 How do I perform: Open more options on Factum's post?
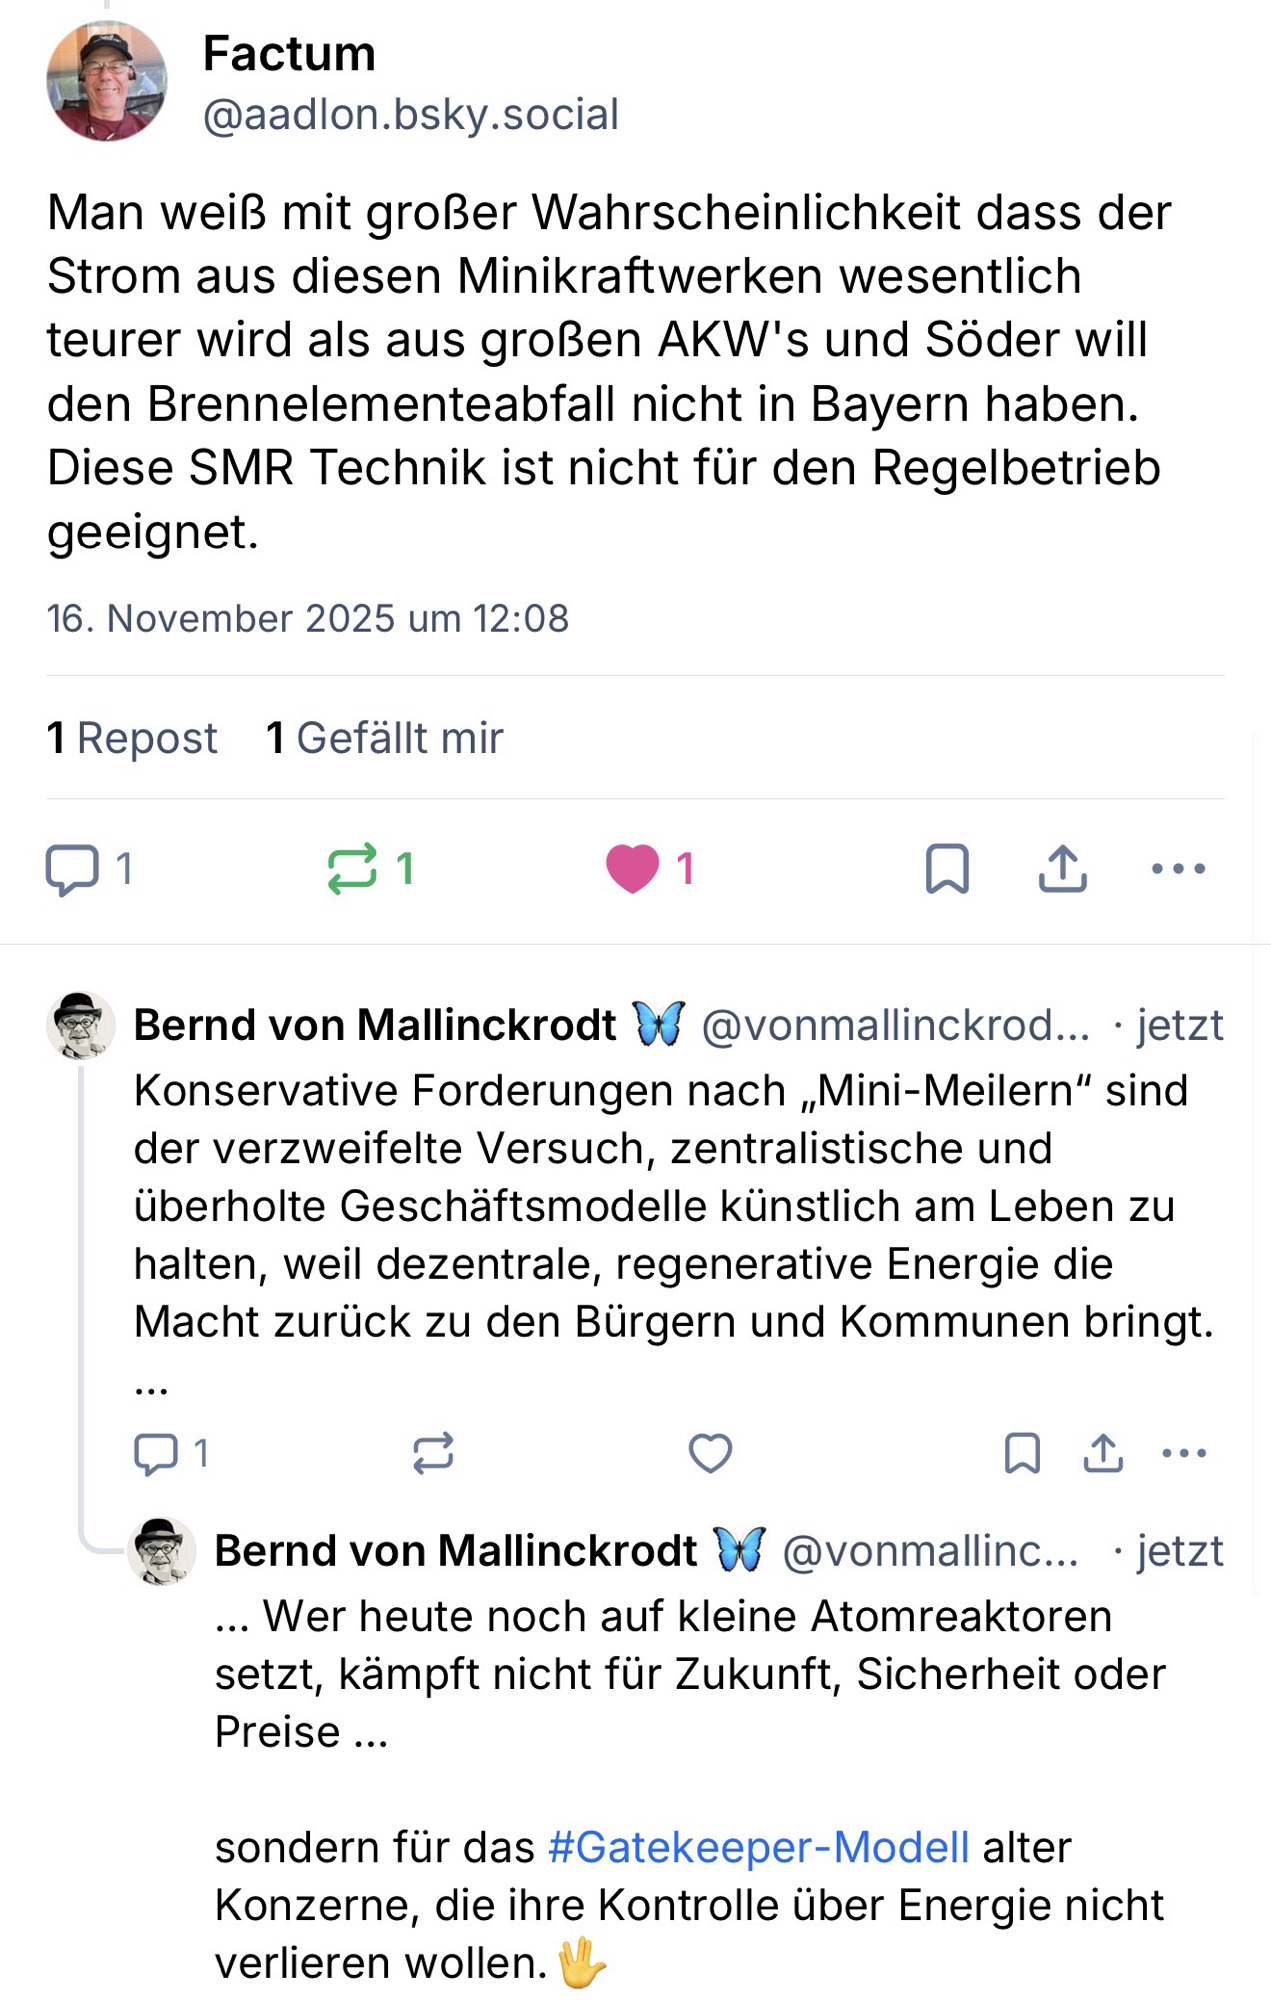coord(1178,868)
